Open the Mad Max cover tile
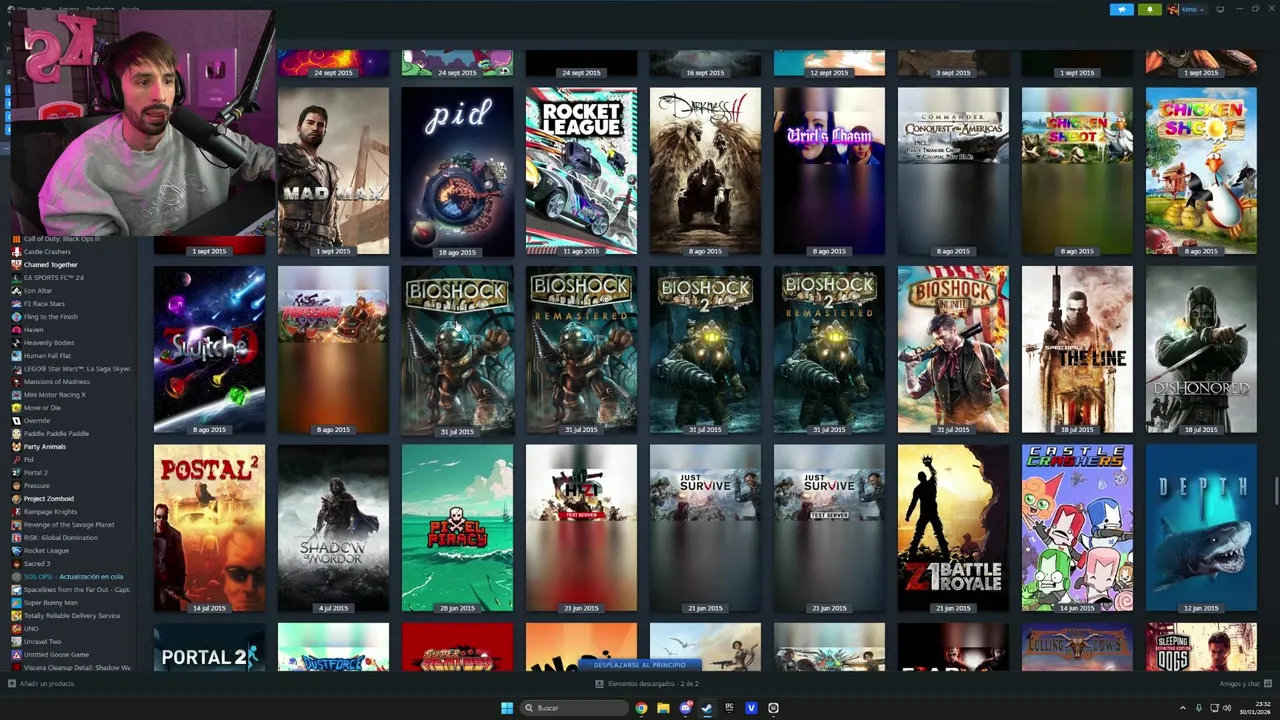This screenshot has width=1280, height=720. (333, 171)
